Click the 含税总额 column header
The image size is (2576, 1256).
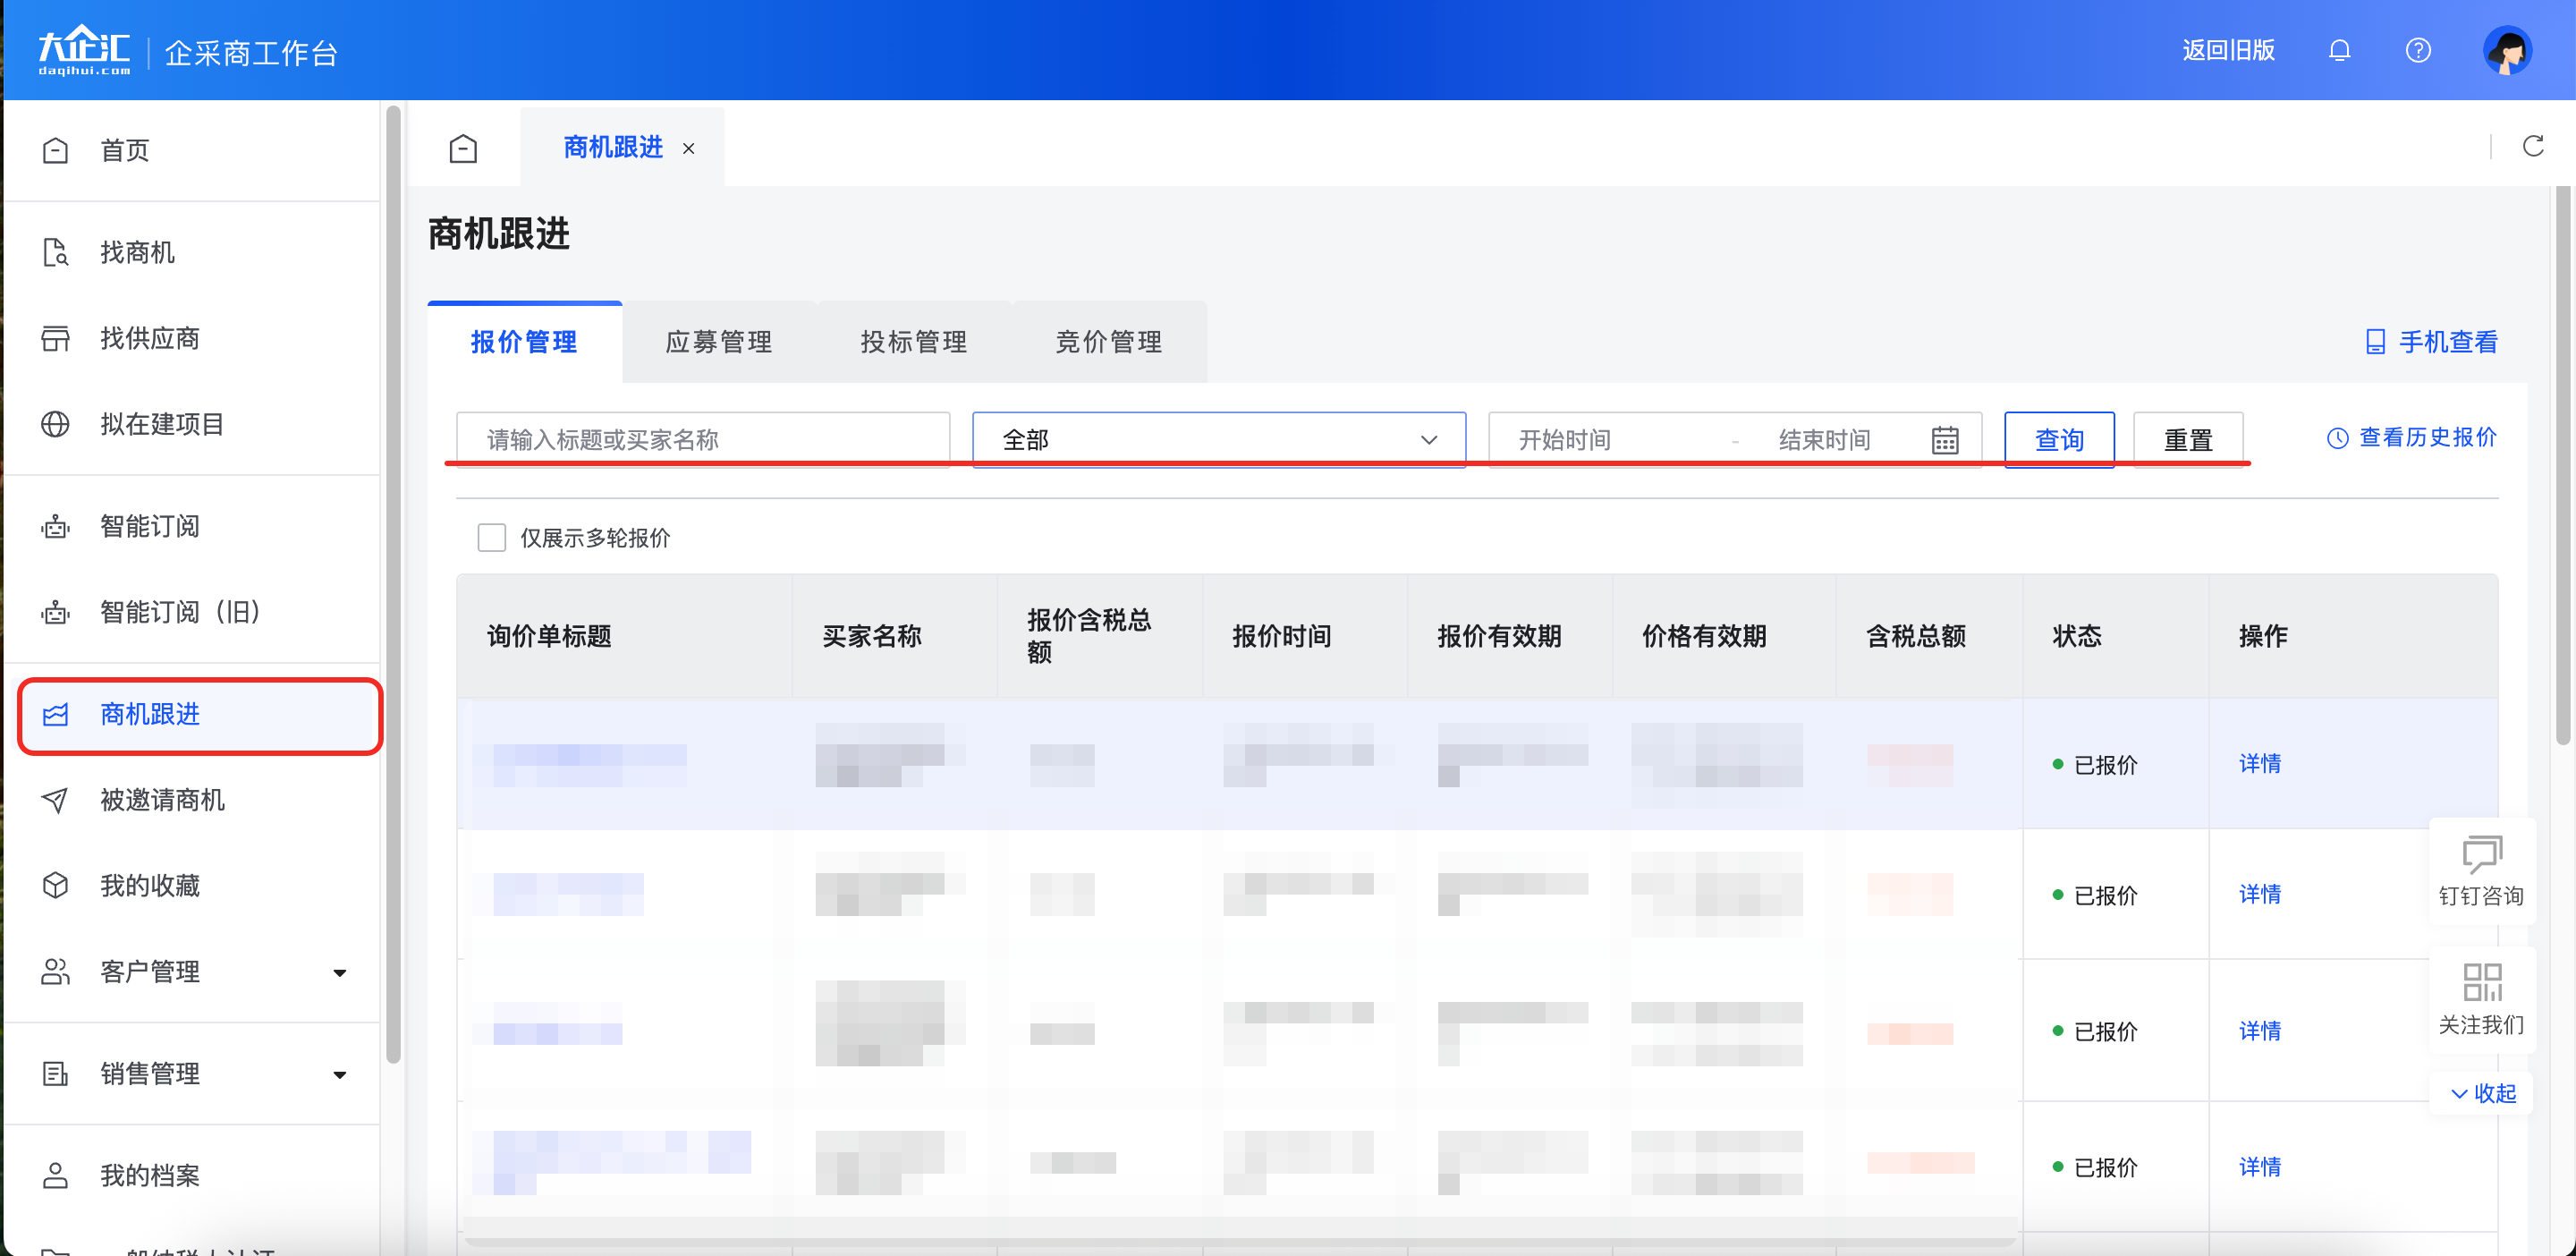[x=1930, y=636]
